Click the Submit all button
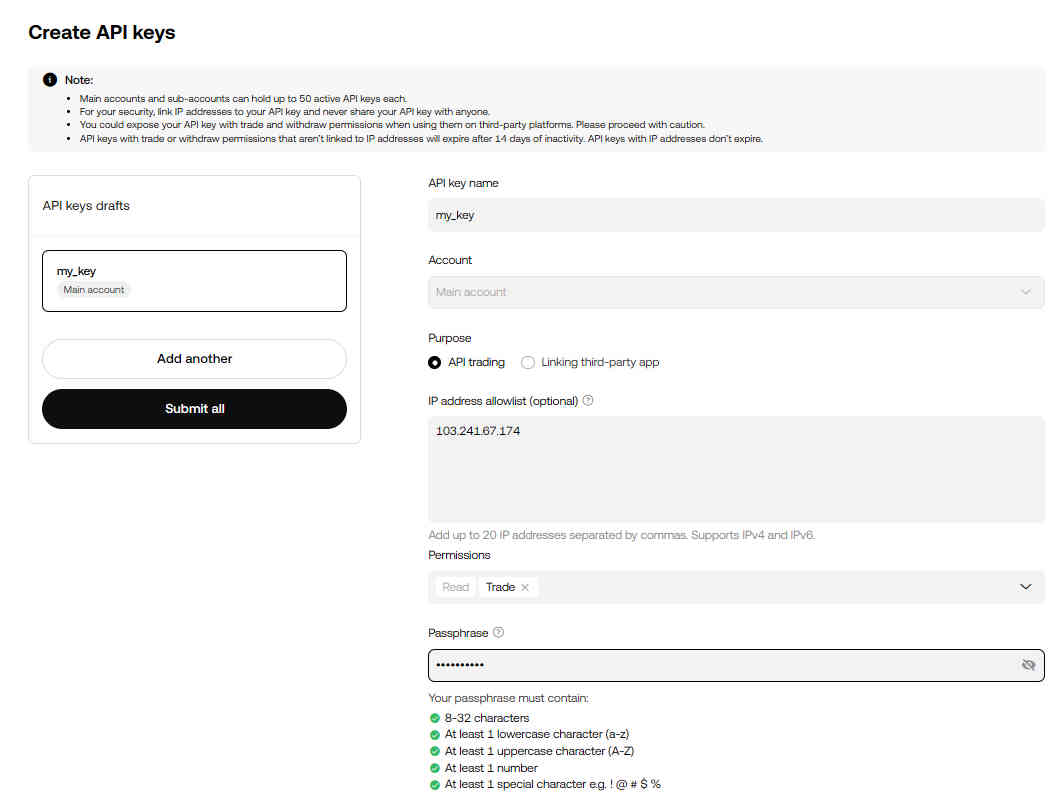 pyautogui.click(x=194, y=409)
